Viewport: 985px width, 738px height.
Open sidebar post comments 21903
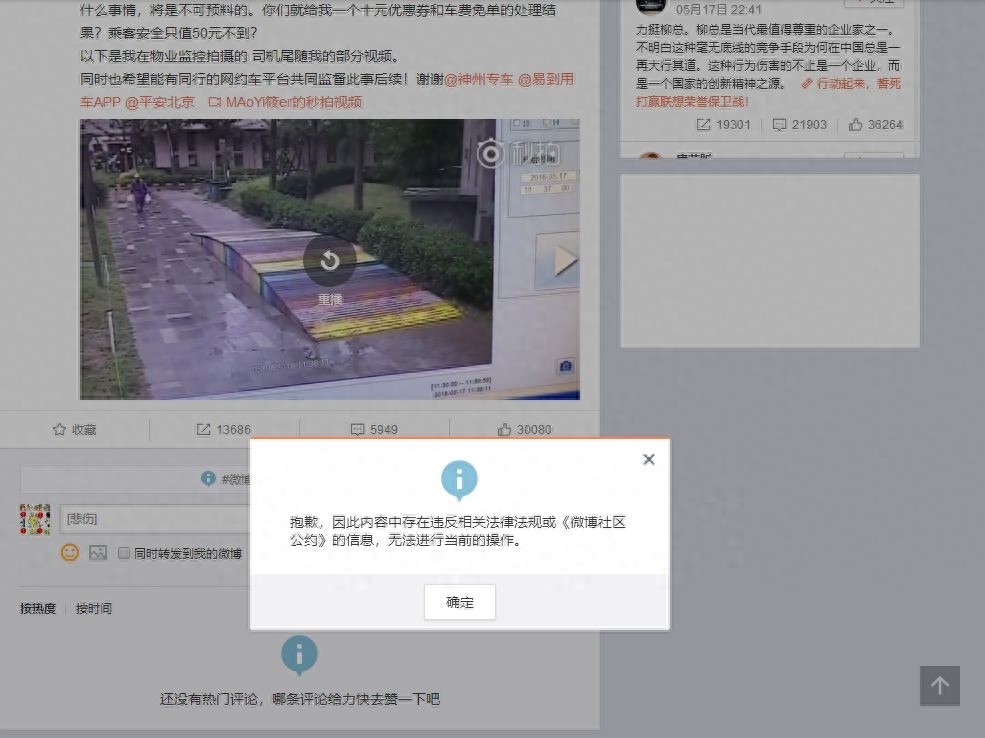(800, 124)
